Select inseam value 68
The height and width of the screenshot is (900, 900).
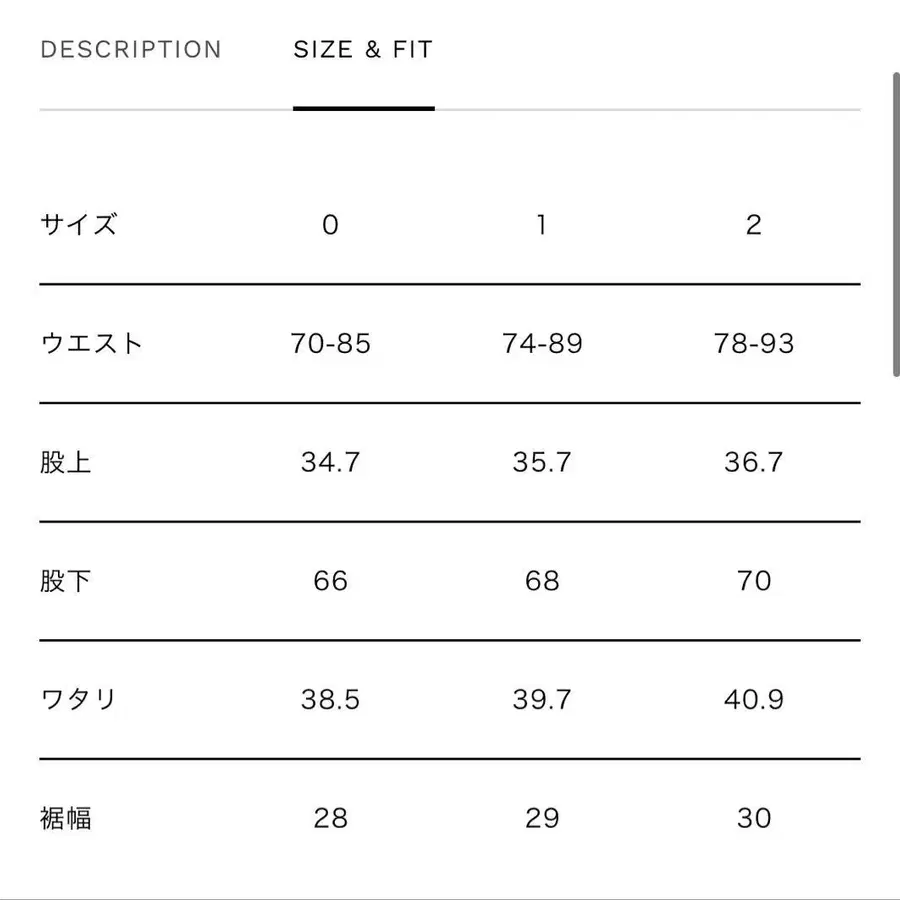541,581
